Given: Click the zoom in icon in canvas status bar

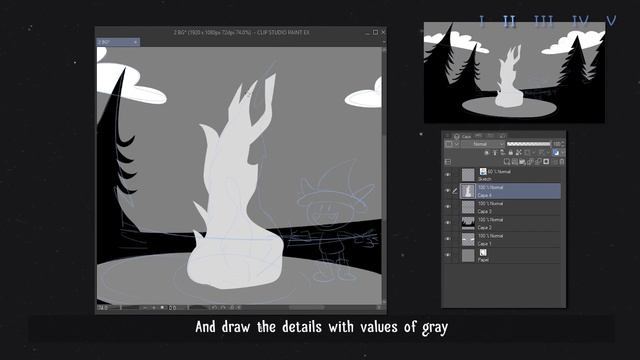Looking at the screenshot, I should [154, 308].
